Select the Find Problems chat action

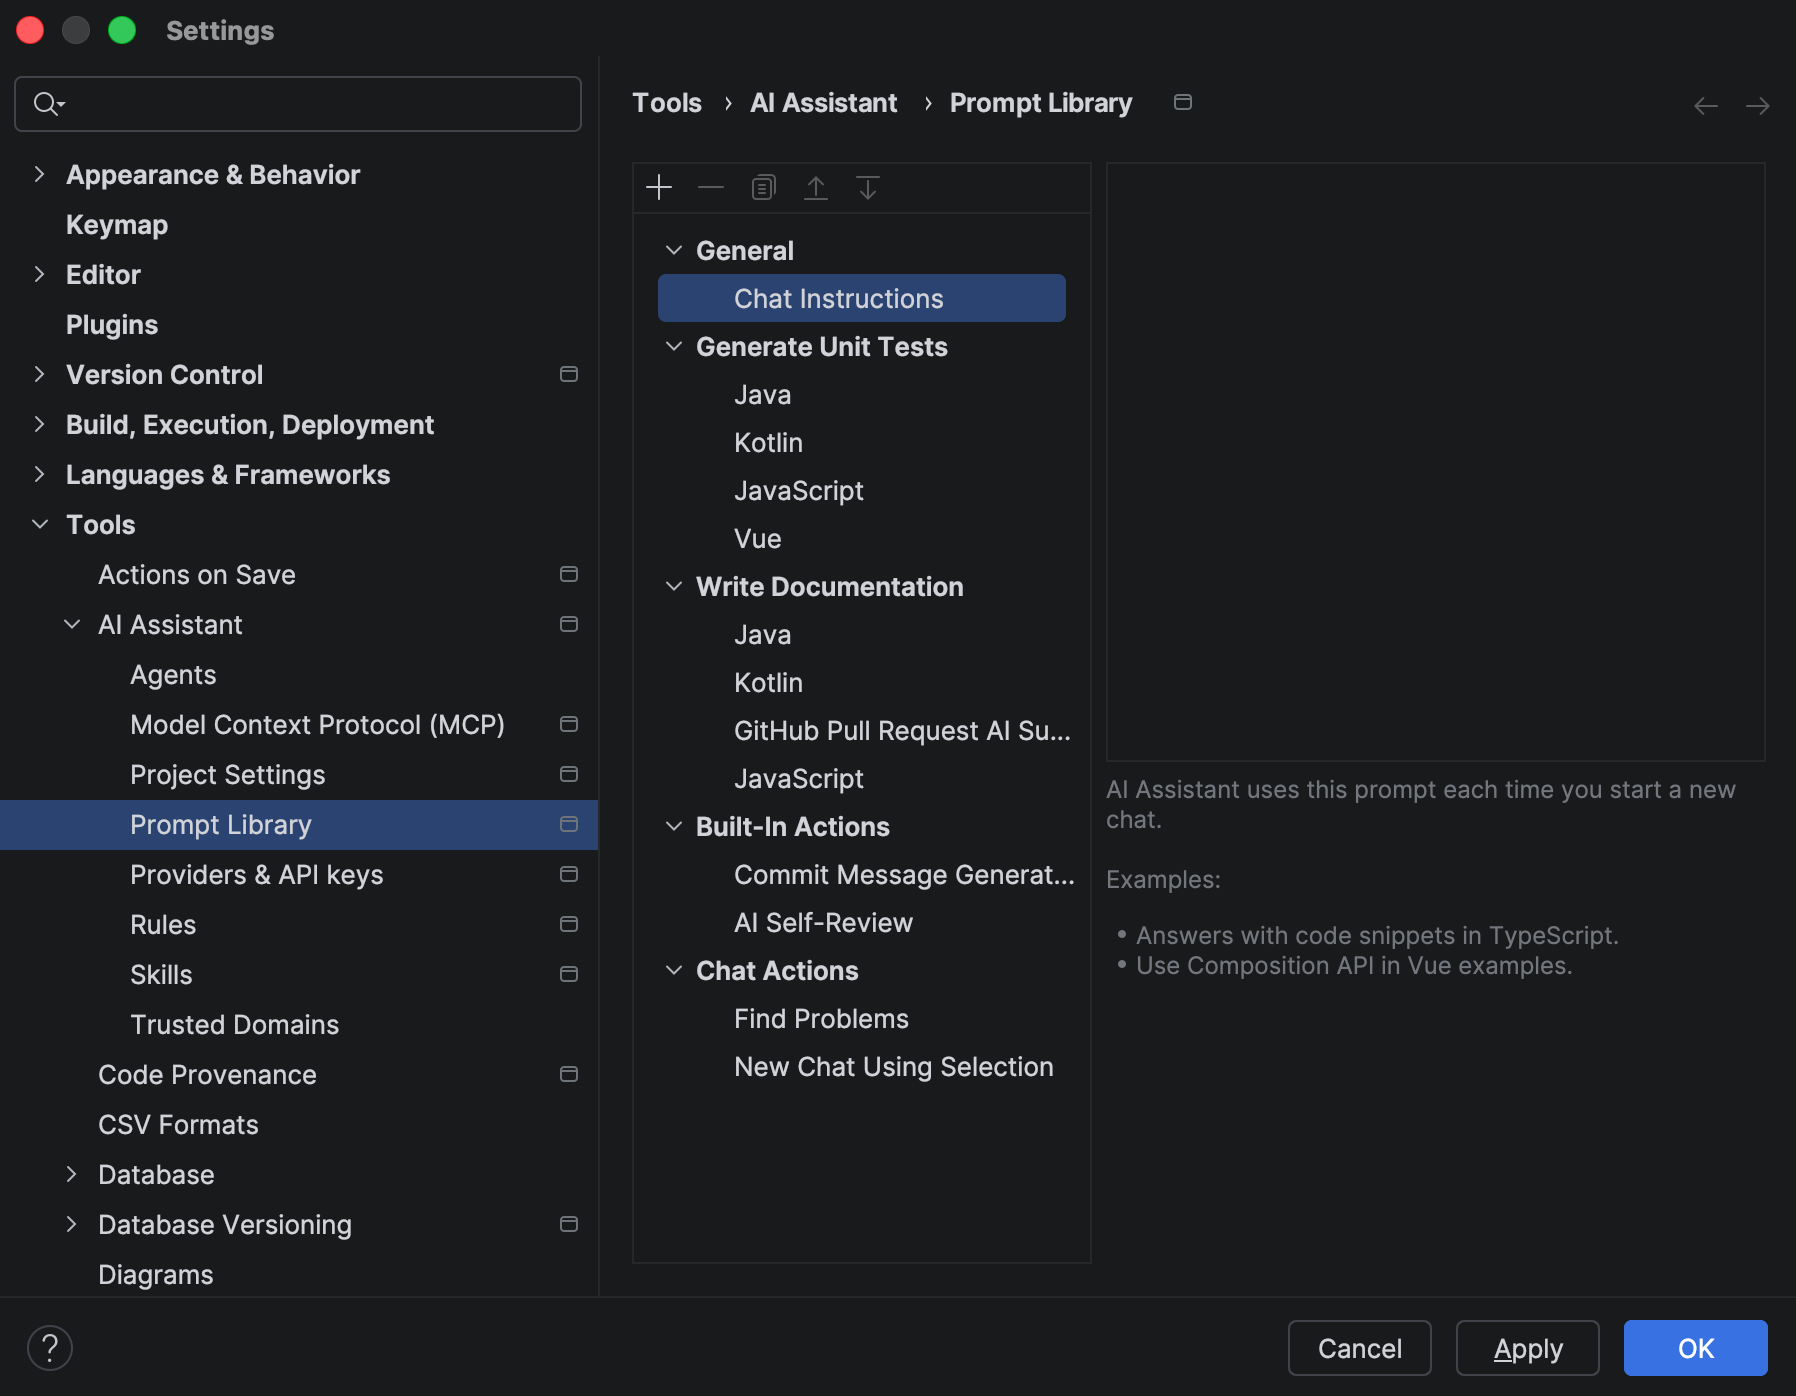[x=821, y=1018]
